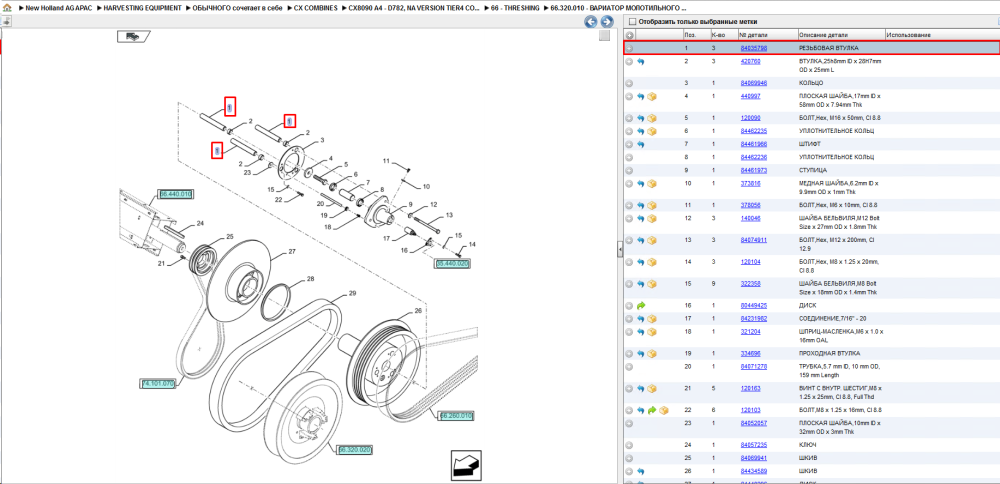Collapse the parts list with splitter arrow

click(x=620, y=249)
